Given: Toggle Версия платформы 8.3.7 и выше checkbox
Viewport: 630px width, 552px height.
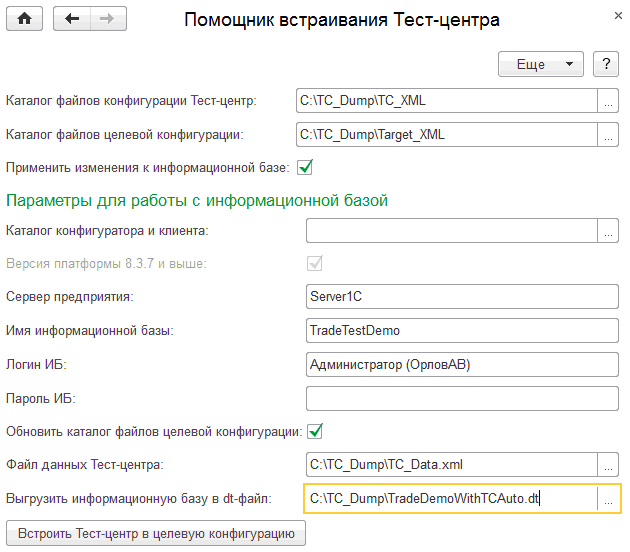Looking at the screenshot, I should coord(315,264).
